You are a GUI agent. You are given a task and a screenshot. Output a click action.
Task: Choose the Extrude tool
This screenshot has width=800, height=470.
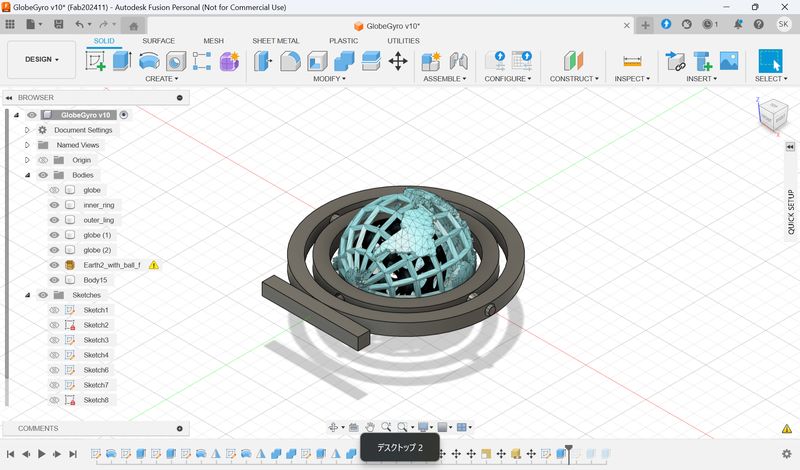(122, 61)
